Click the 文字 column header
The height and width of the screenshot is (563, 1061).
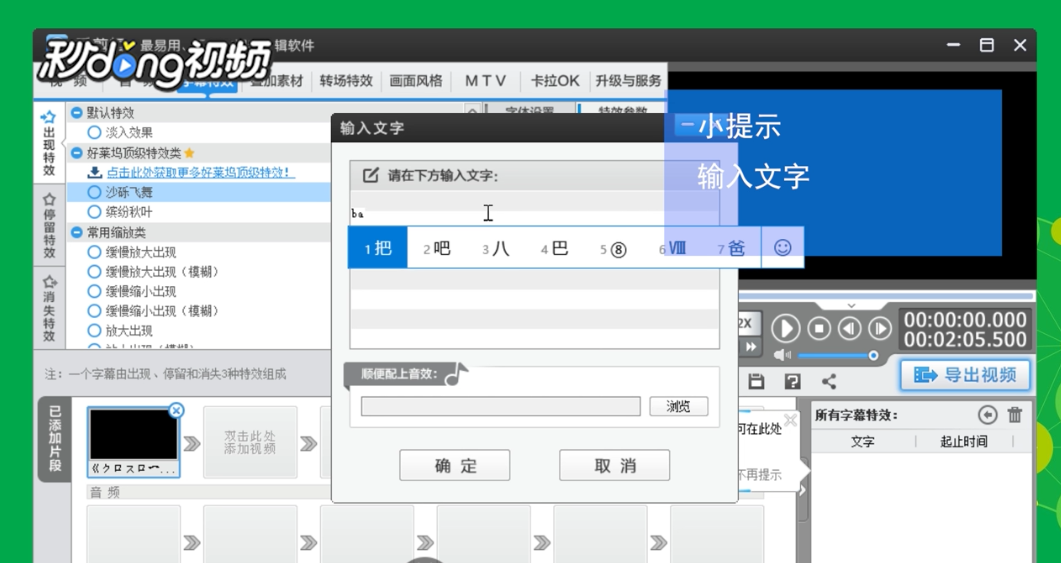pos(863,441)
